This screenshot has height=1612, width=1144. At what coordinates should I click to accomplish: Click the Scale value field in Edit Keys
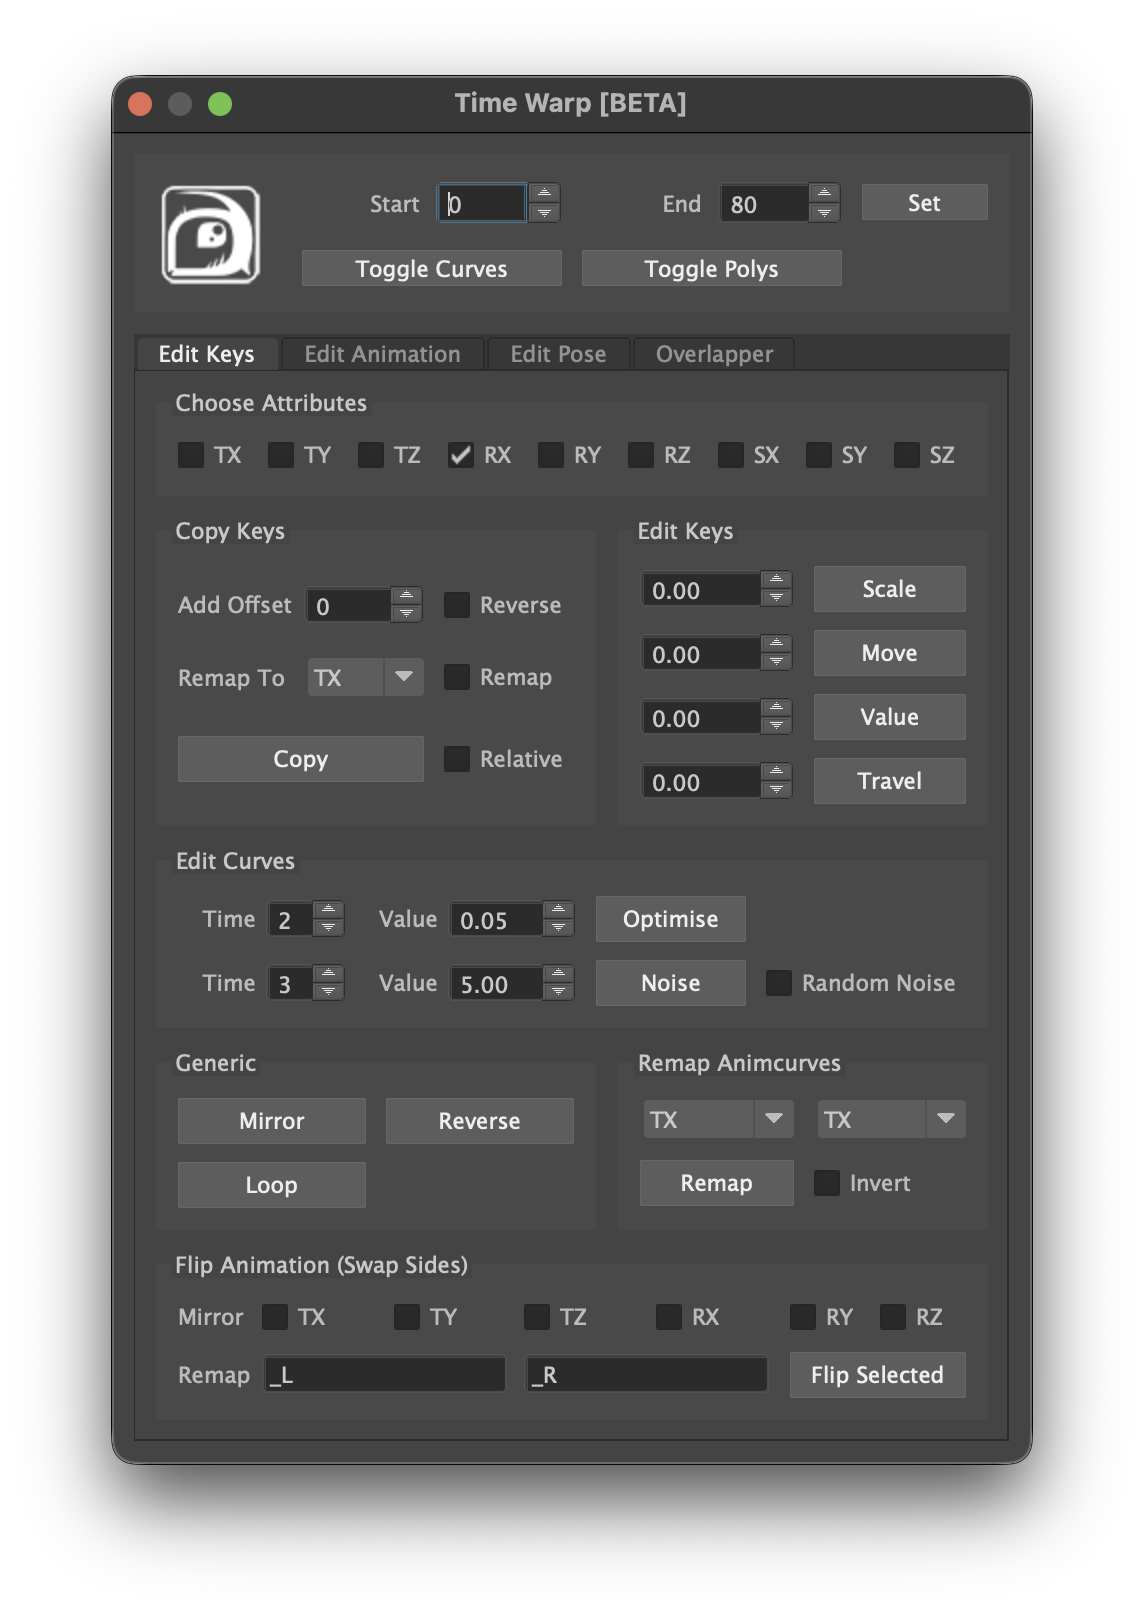701,589
